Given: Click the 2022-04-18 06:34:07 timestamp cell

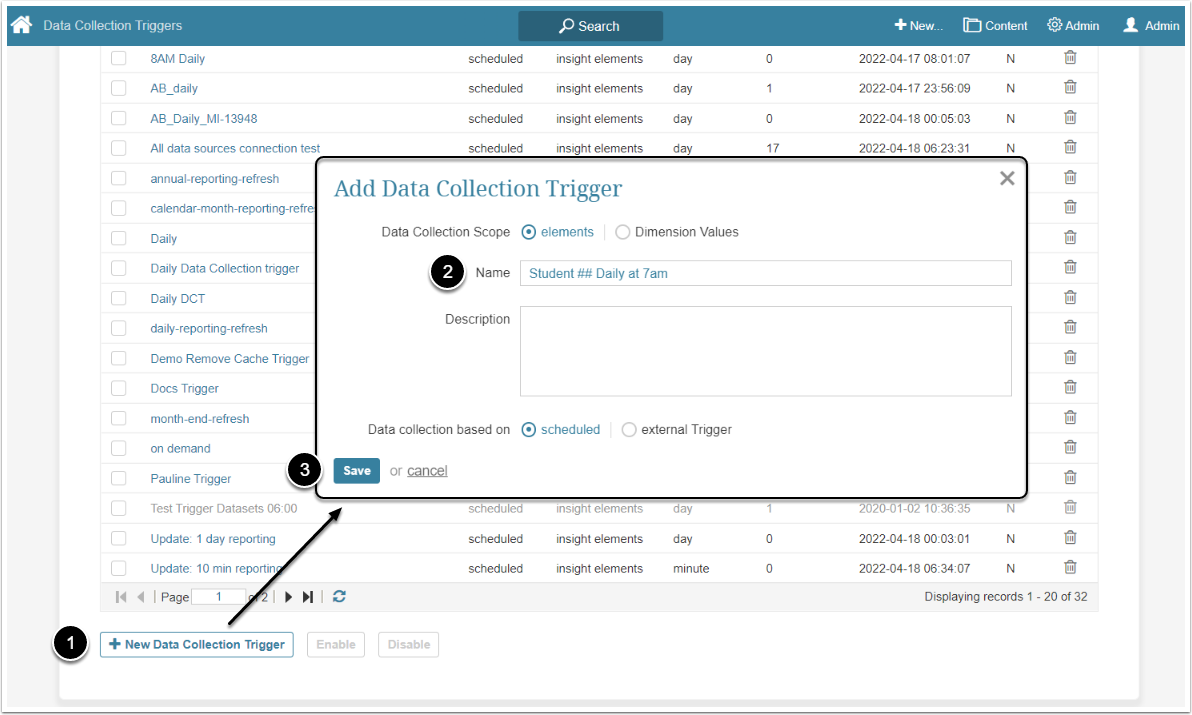Looking at the screenshot, I should 915,568.
